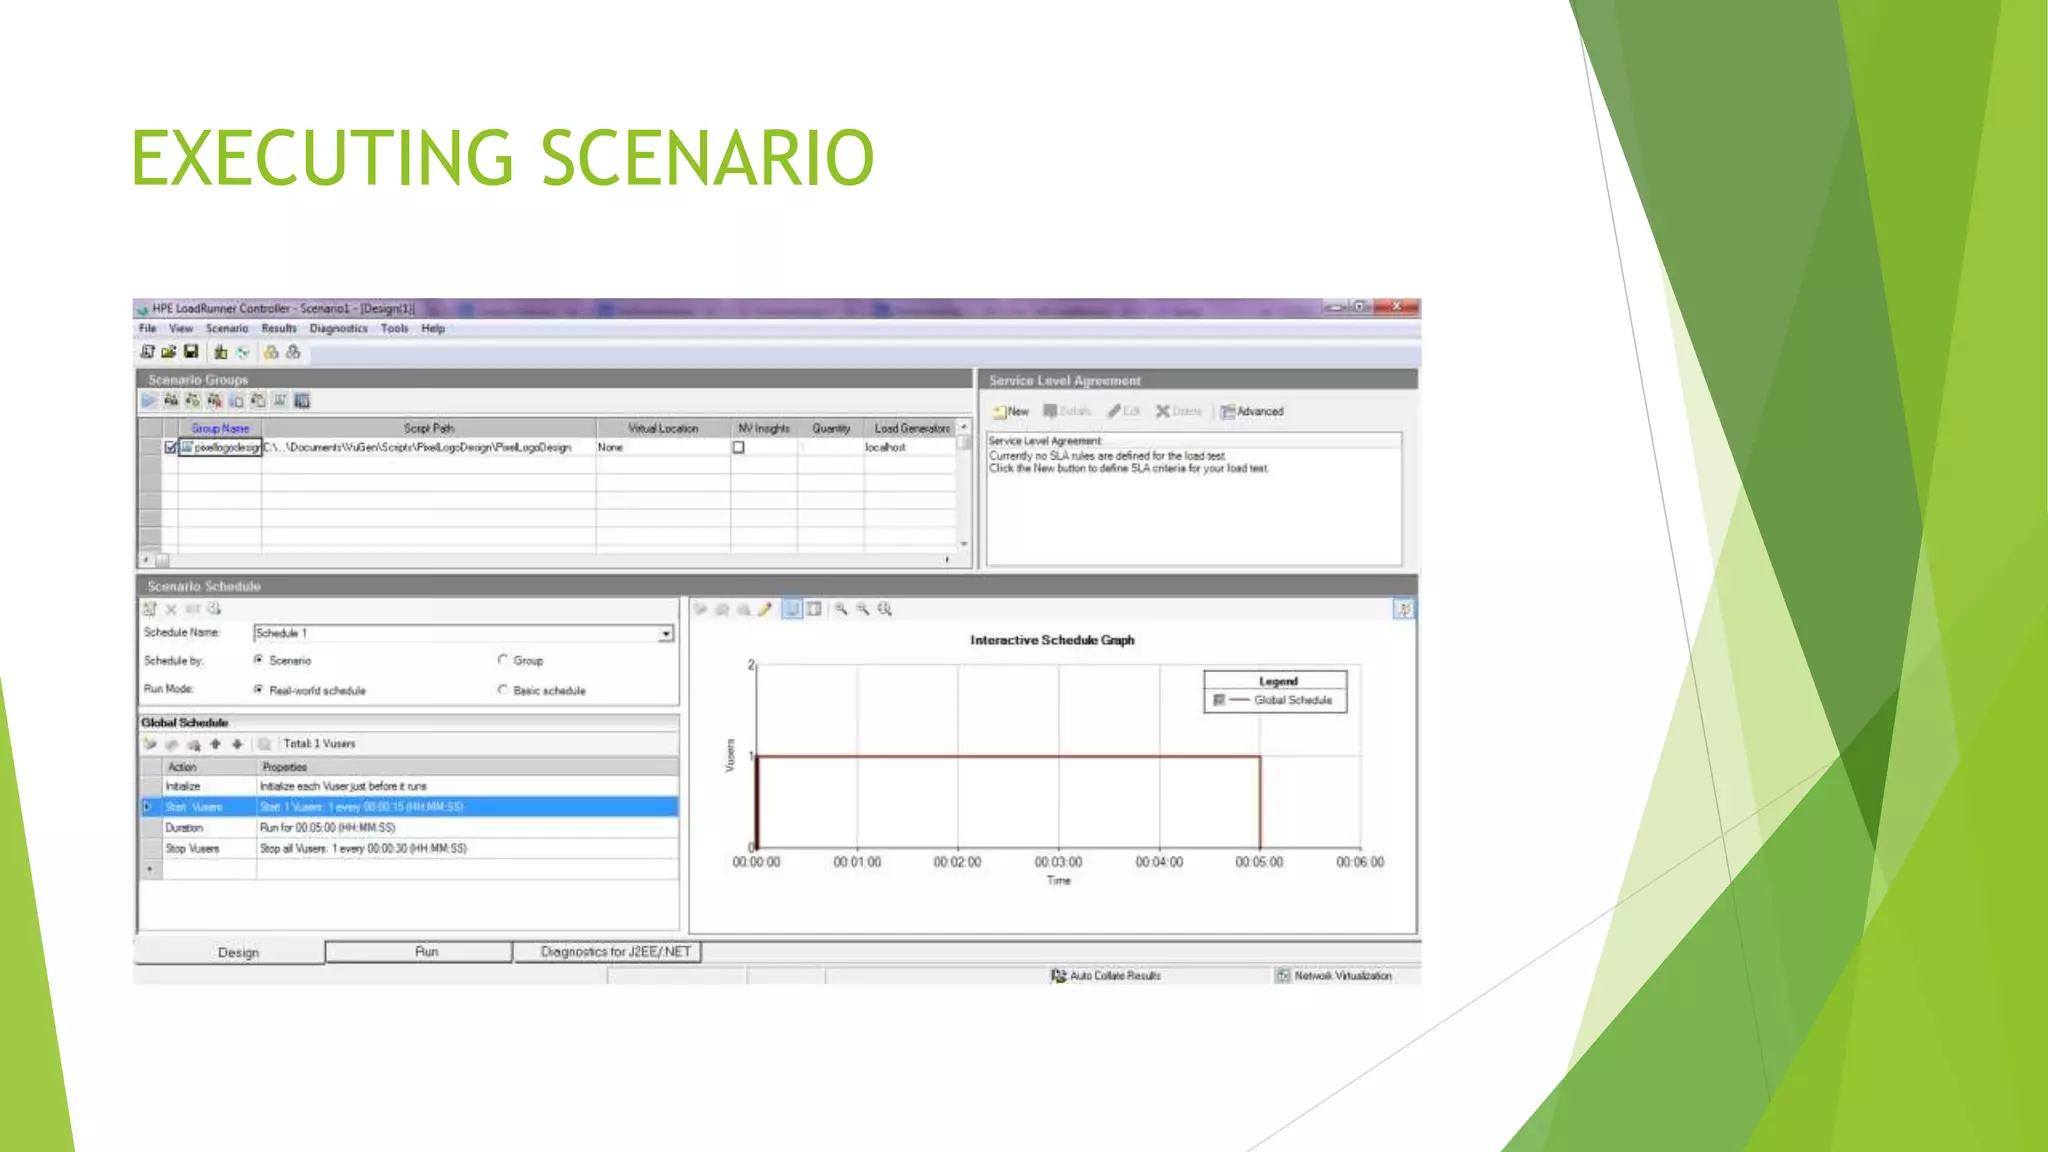This screenshot has height=1152, width=2048.
Task: Click the zoom in magnifier above schedule graph
Action: (841, 609)
